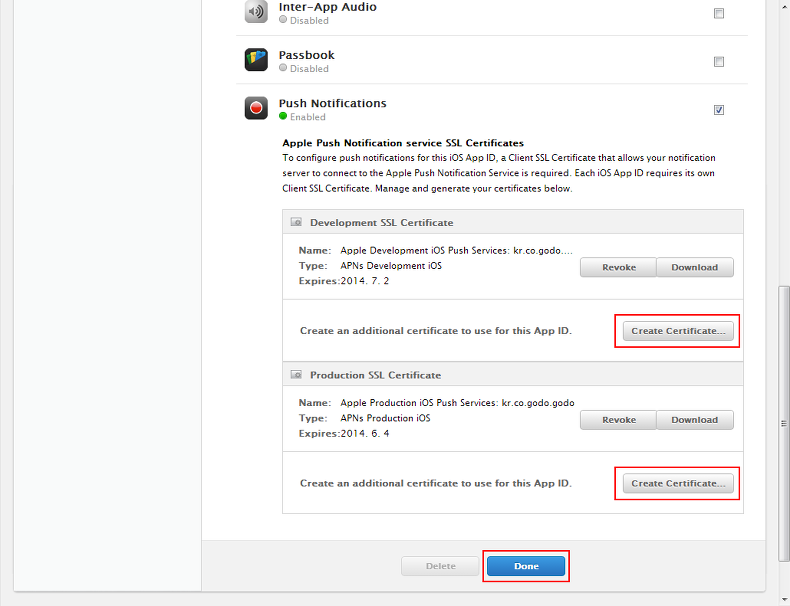Screen dimensions: 790x606
Task: Click the Production SSL Certificate header icon
Action: point(296,375)
